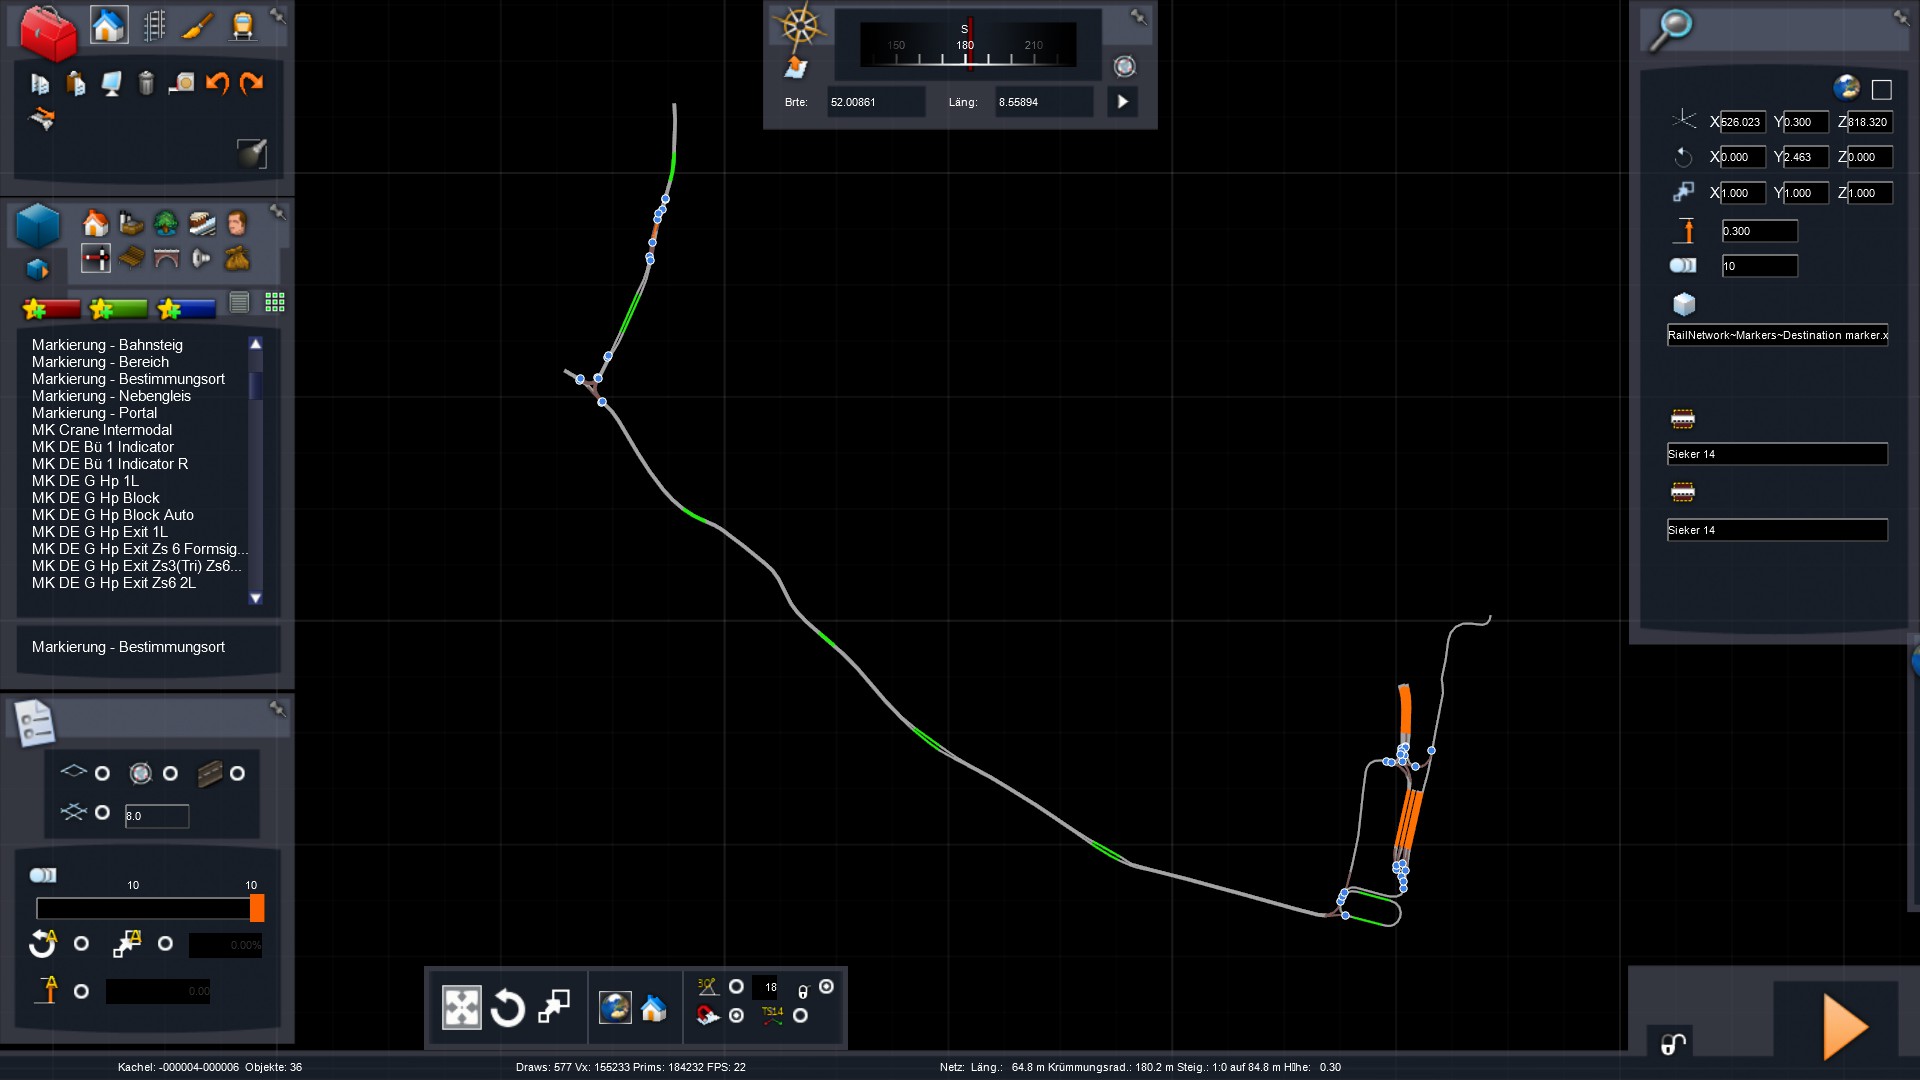Select the bridge arch category icon
This screenshot has height=1080, width=1920.
click(x=166, y=259)
